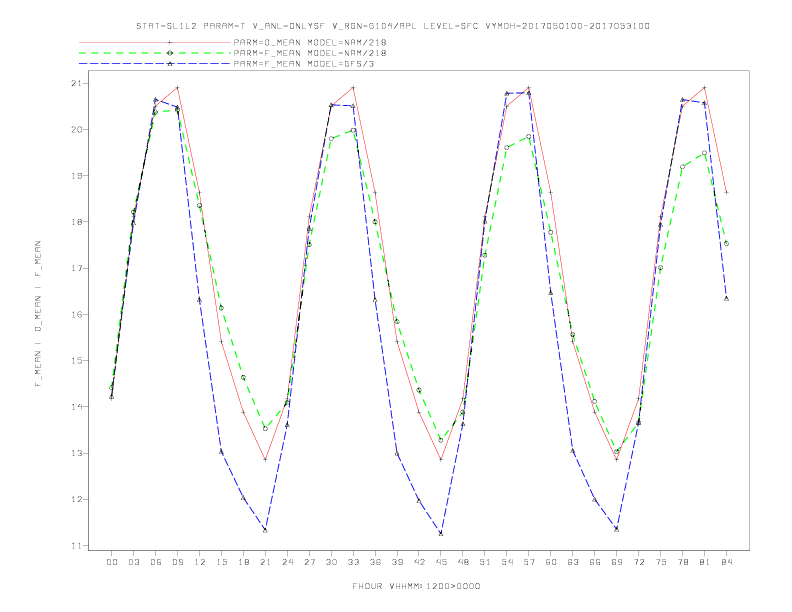This screenshot has width=792, height=612.
Task: Click the x-axis label FHOUR VHHMM:1200>0000
Action: [416, 586]
